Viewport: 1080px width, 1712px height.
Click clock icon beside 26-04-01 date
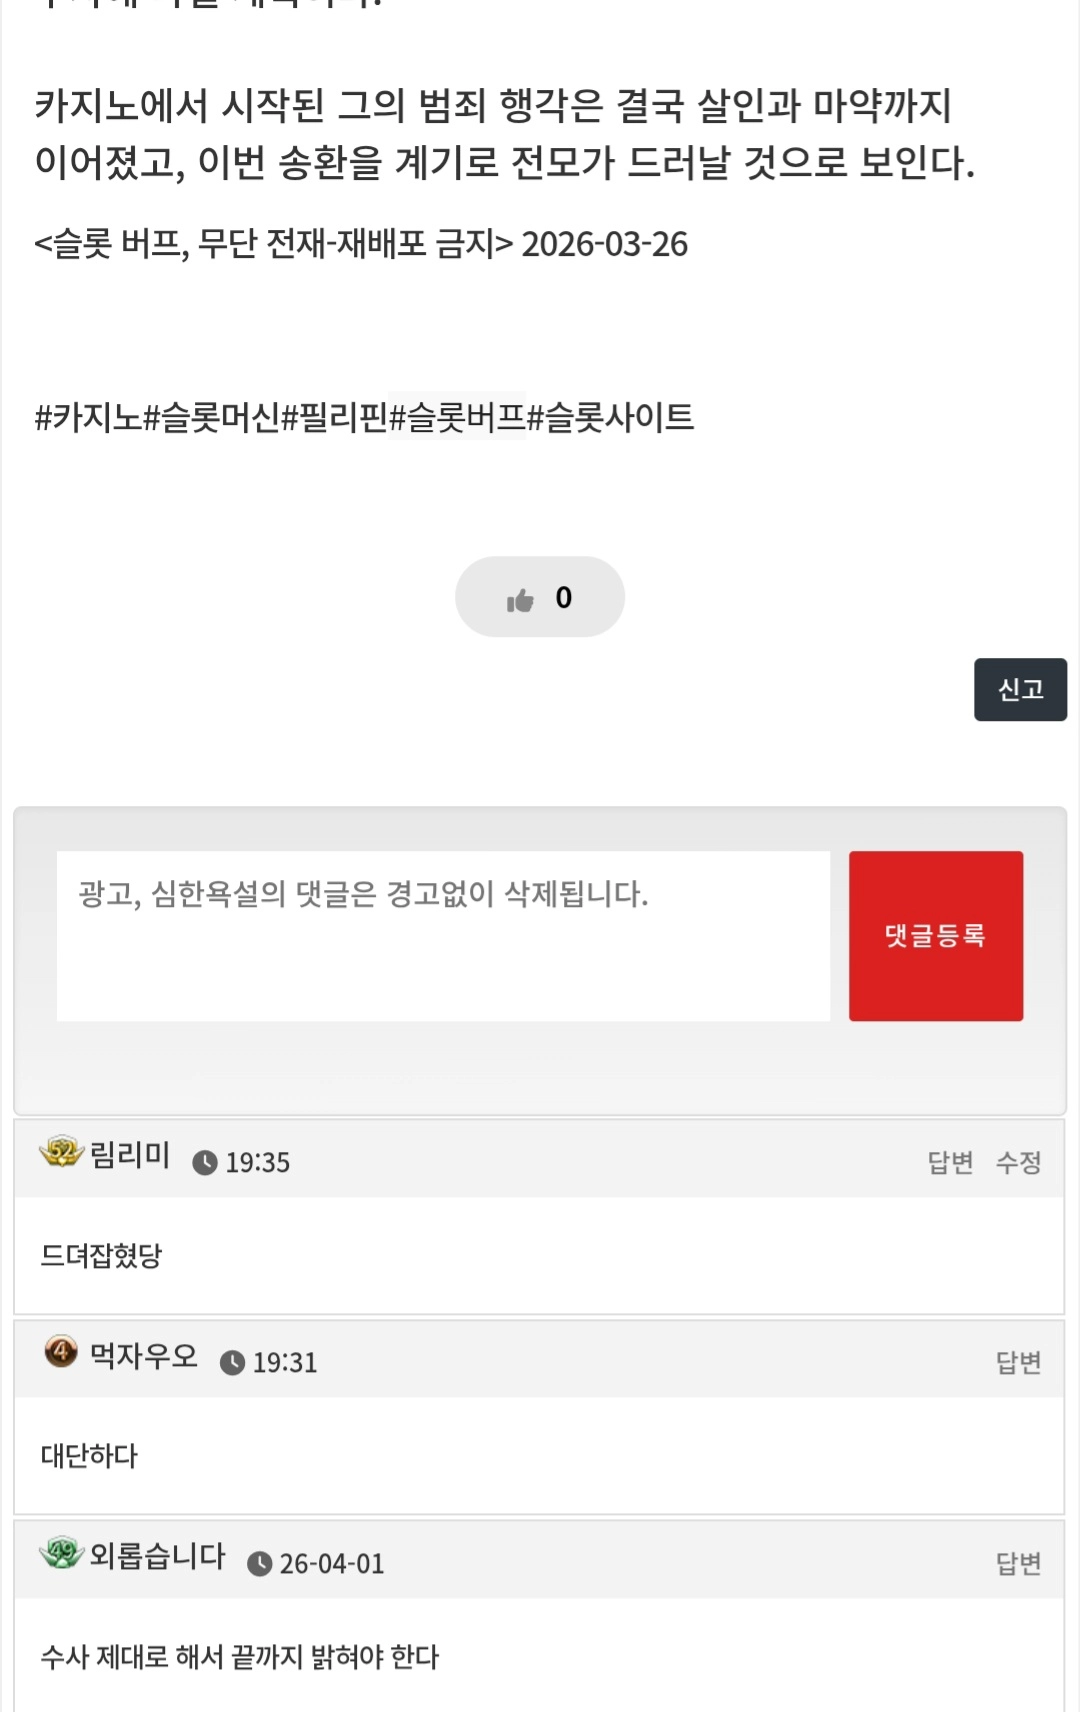(259, 1564)
